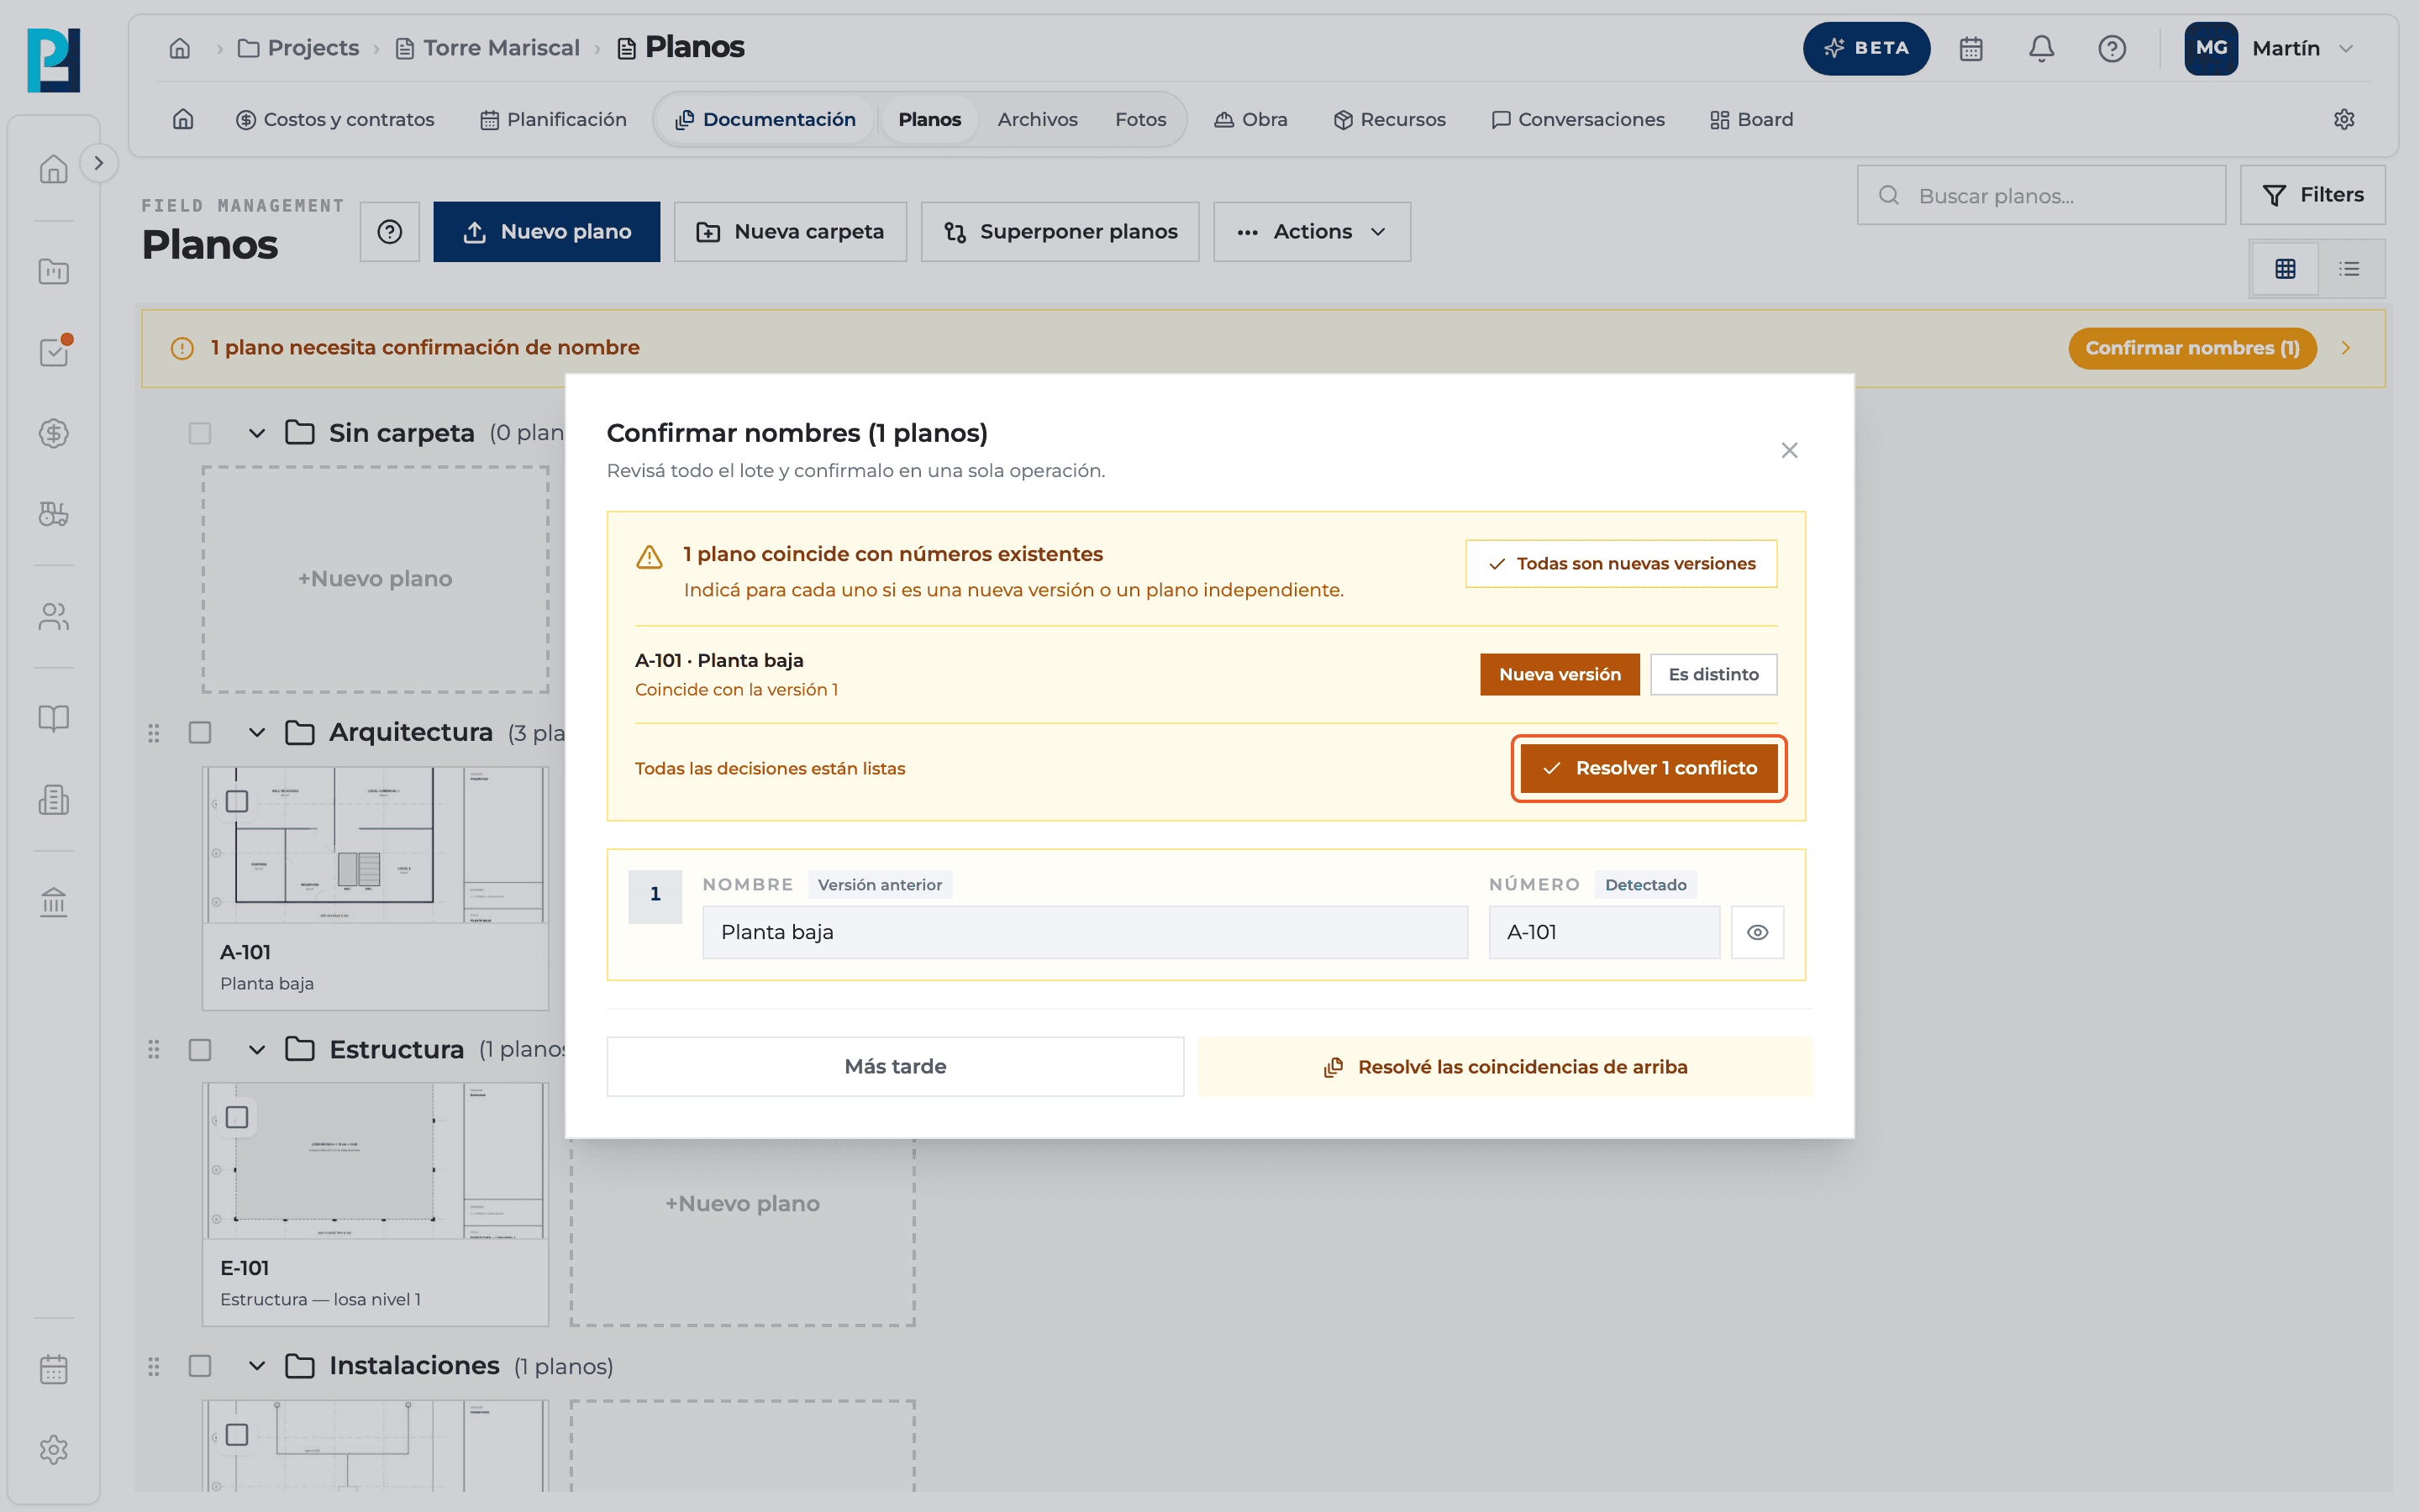Open Conversaciones section
2420x1512 pixels.
[1577, 119]
